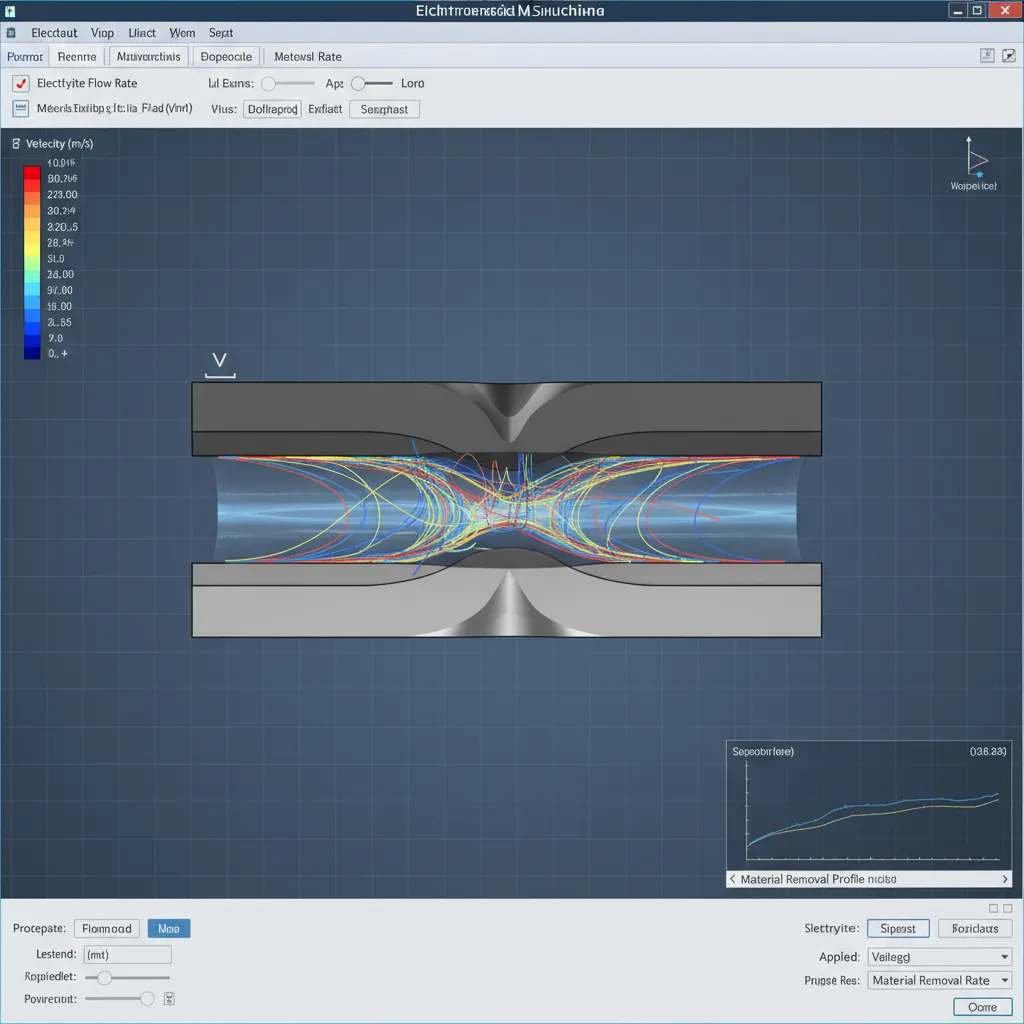
Task: Open the Applied Vailegg dropdown
Action: 938,956
